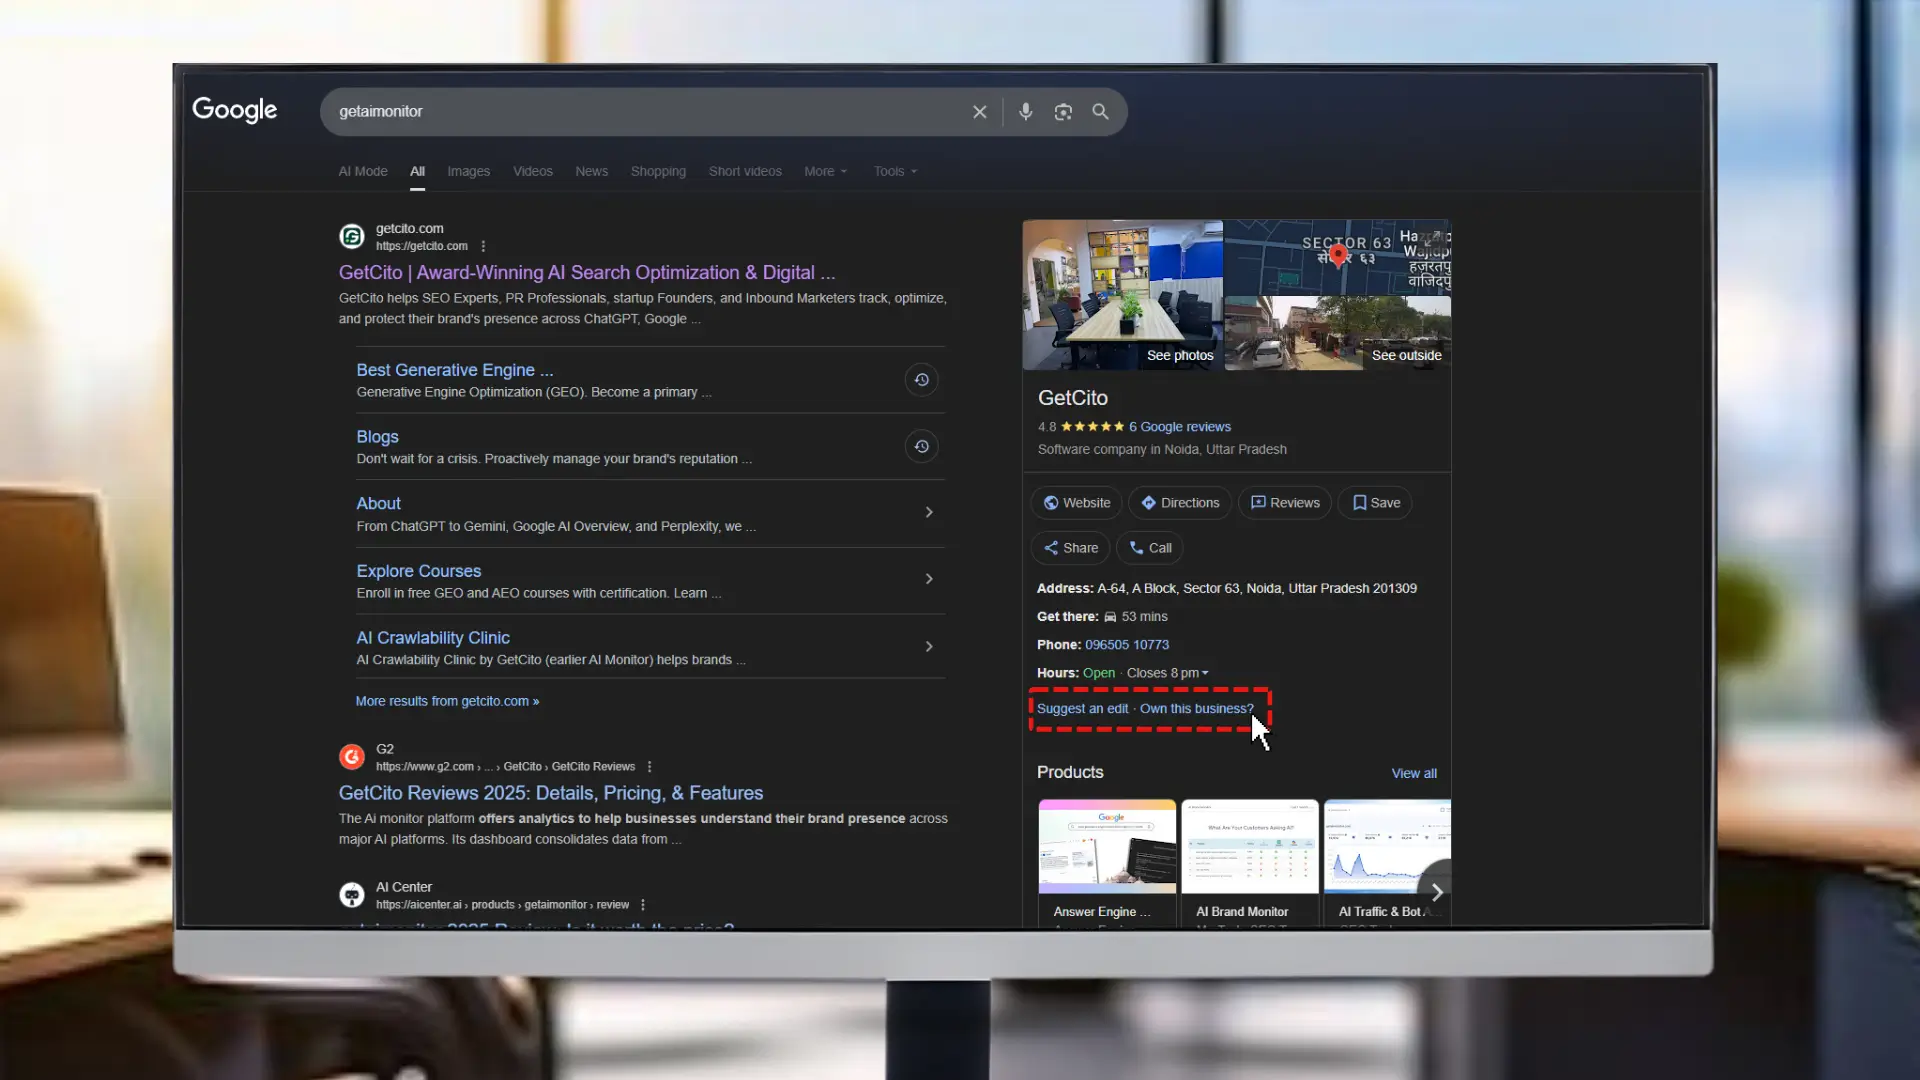This screenshot has height=1080, width=1920.
Task: Open the three-dot menu beside getcito.com
Action: pos(483,245)
